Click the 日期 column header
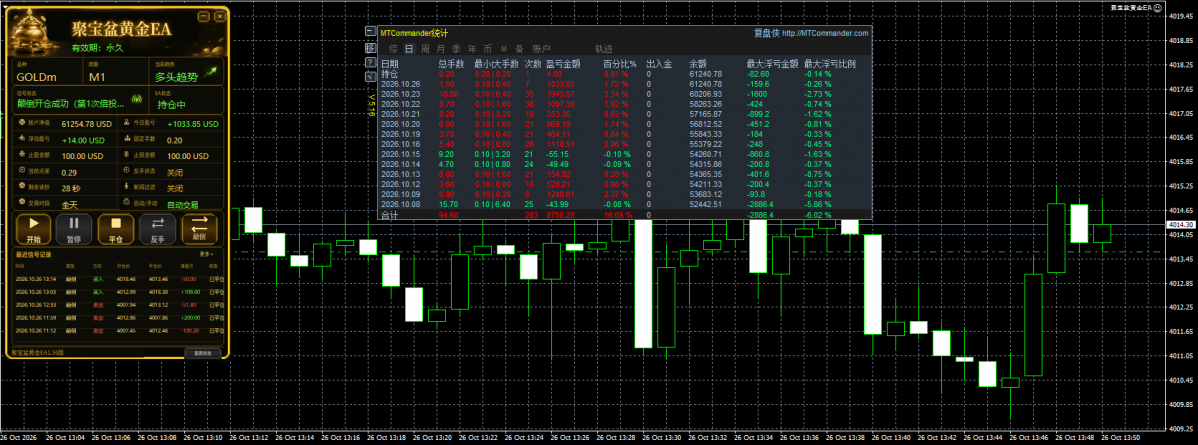 pos(389,64)
